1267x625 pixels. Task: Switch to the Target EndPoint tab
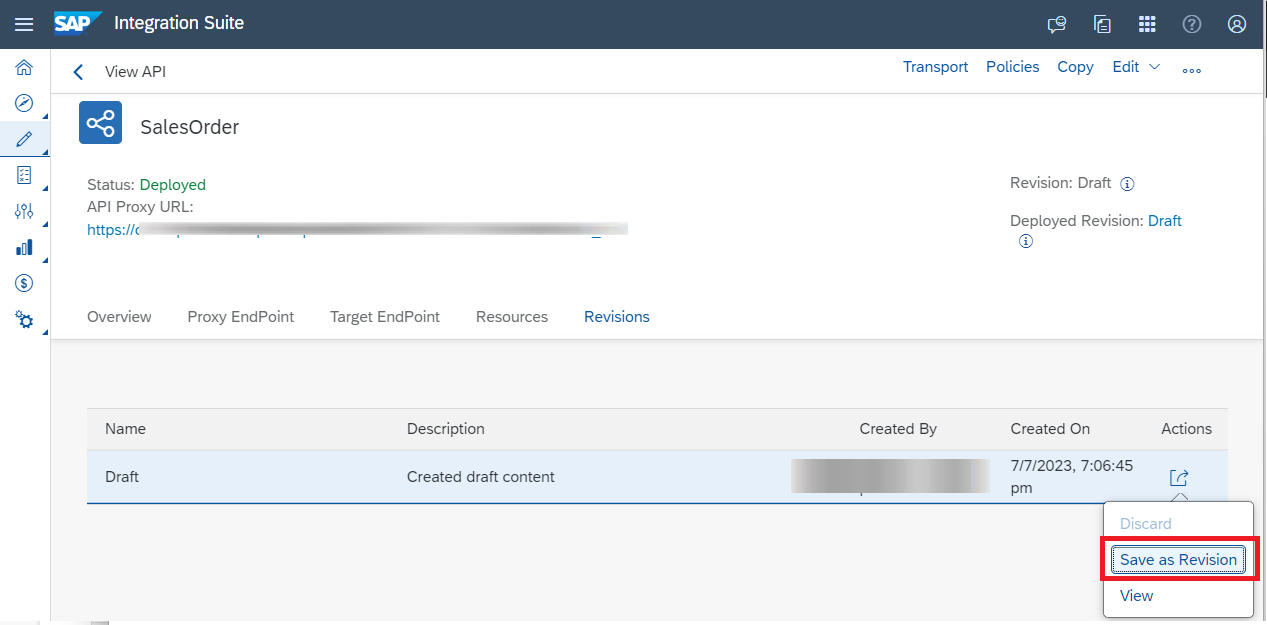click(x=385, y=317)
